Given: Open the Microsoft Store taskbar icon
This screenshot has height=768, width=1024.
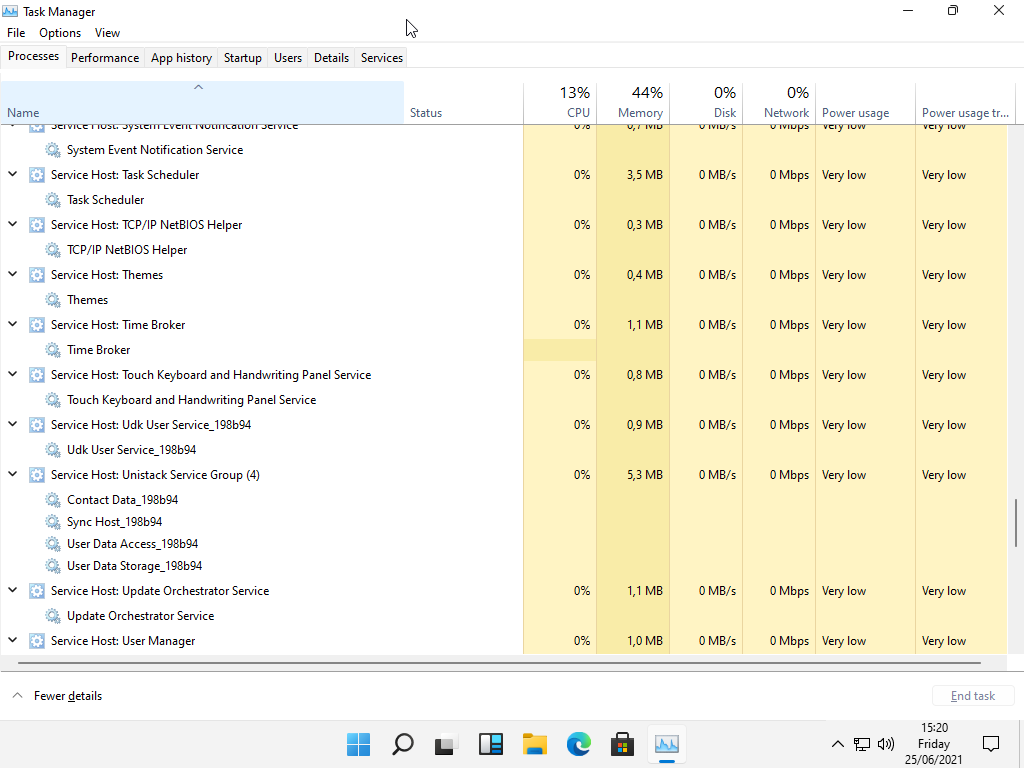Looking at the screenshot, I should point(623,744).
